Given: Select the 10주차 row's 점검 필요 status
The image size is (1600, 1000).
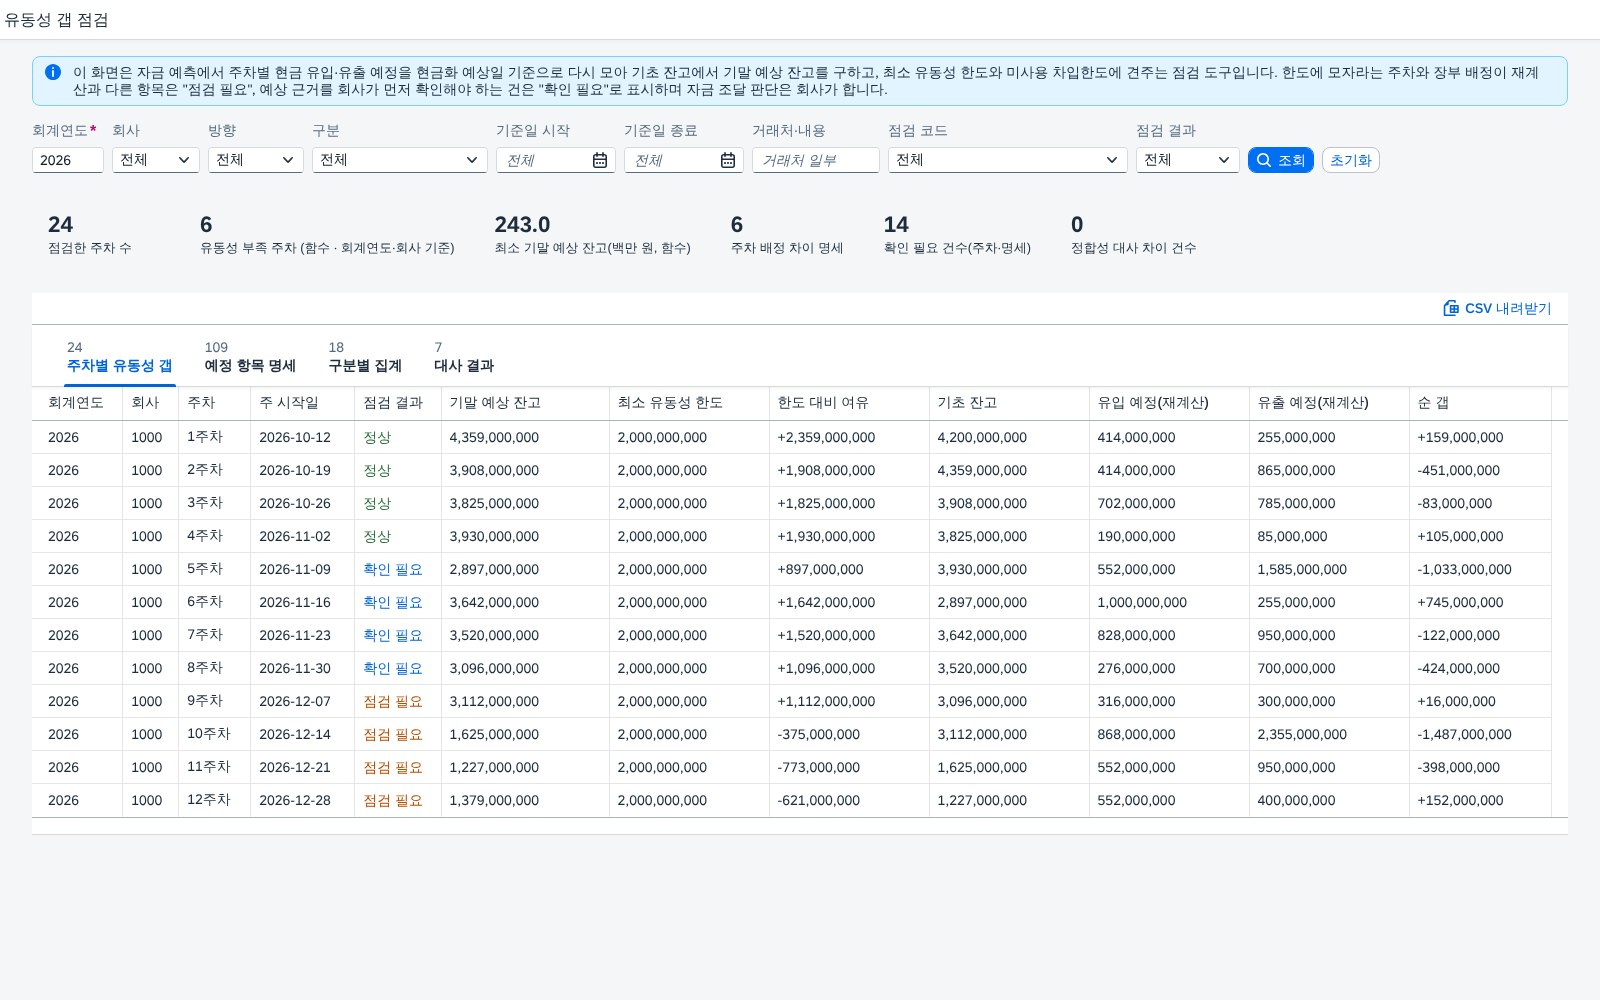Looking at the screenshot, I should (393, 734).
